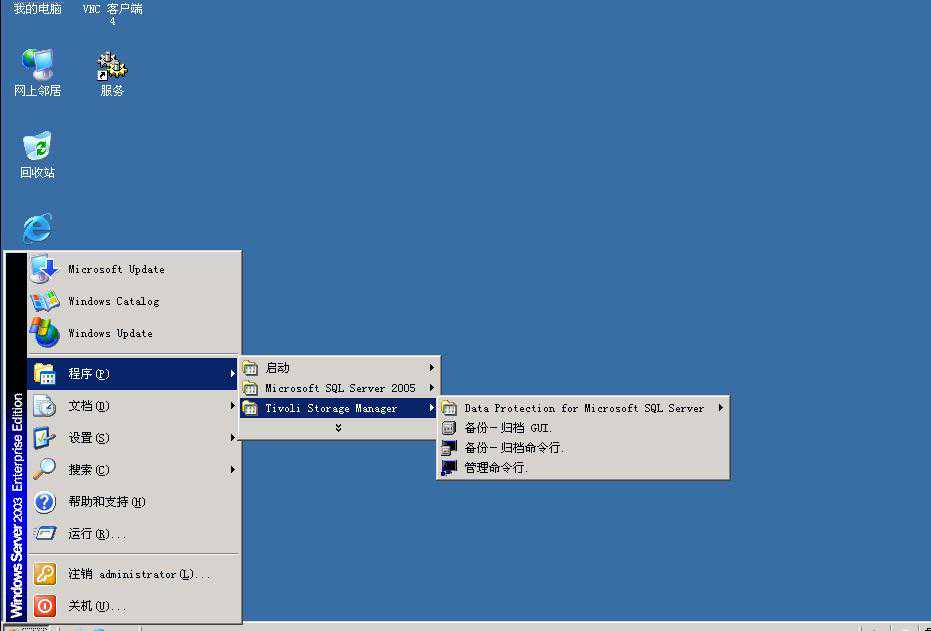Expand the hidden programs chevron

338,428
